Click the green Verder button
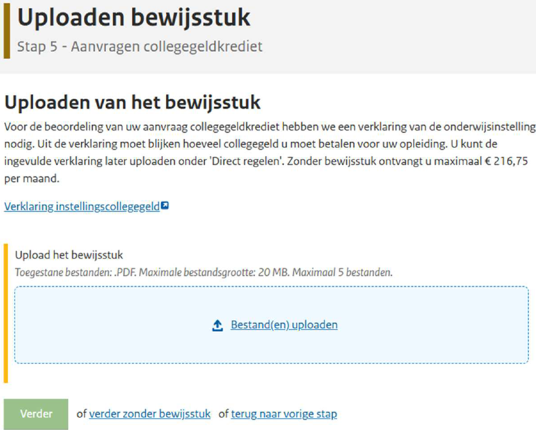 pos(36,414)
